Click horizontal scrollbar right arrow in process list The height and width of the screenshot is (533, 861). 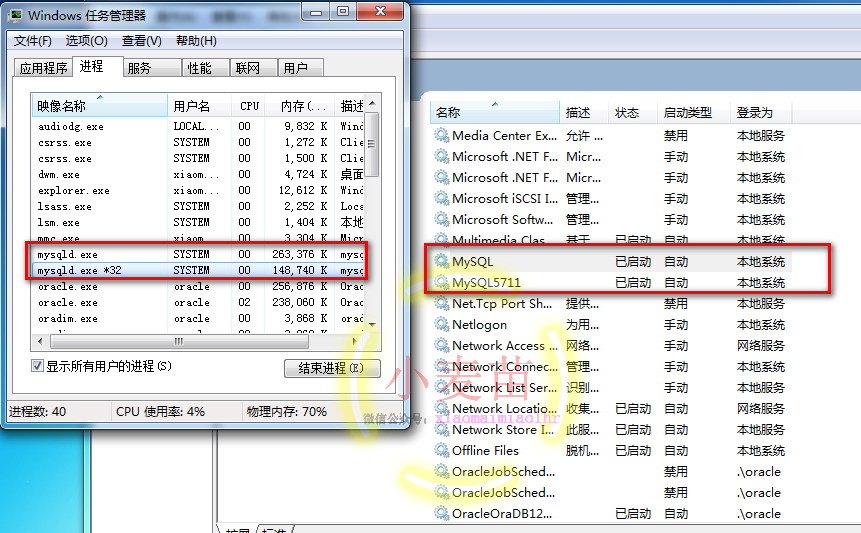click(x=355, y=341)
